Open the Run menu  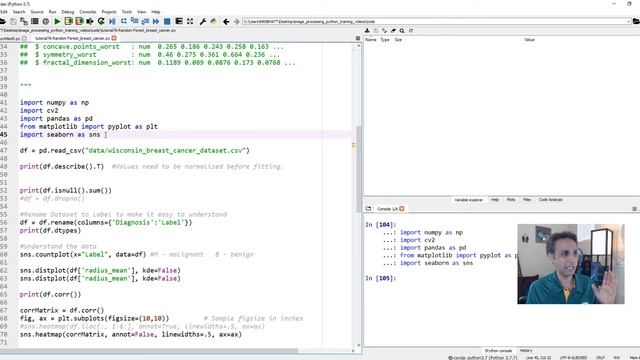[x=52, y=12]
